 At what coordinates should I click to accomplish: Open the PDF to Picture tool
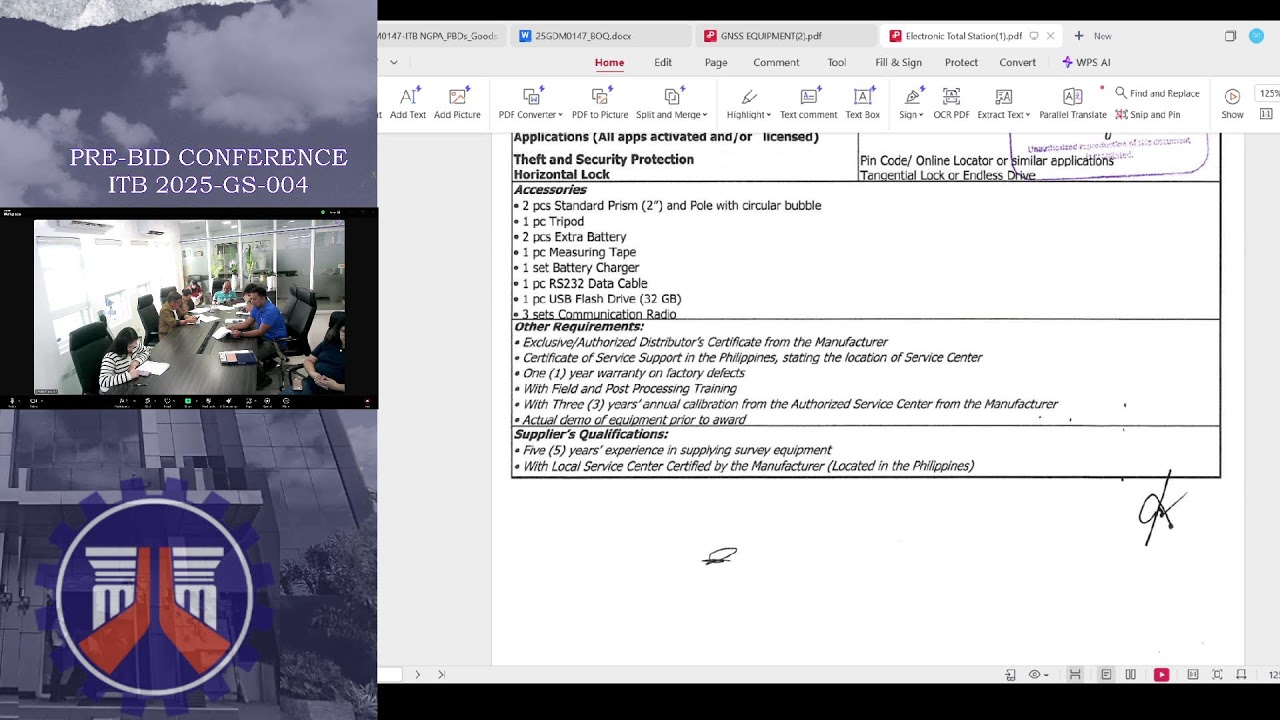click(x=600, y=103)
